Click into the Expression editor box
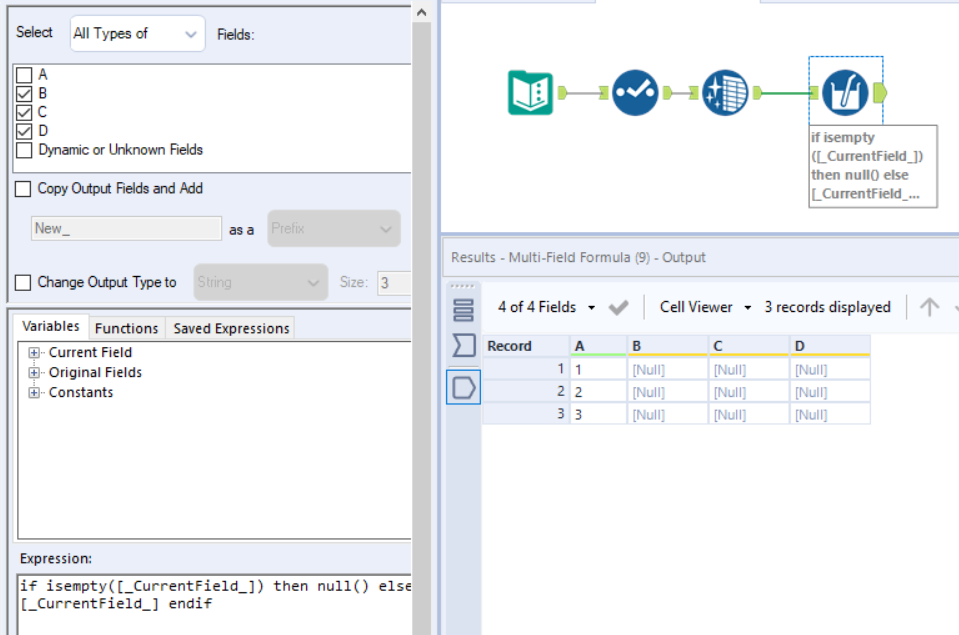The width and height of the screenshot is (959, 635). click(214, 604)
